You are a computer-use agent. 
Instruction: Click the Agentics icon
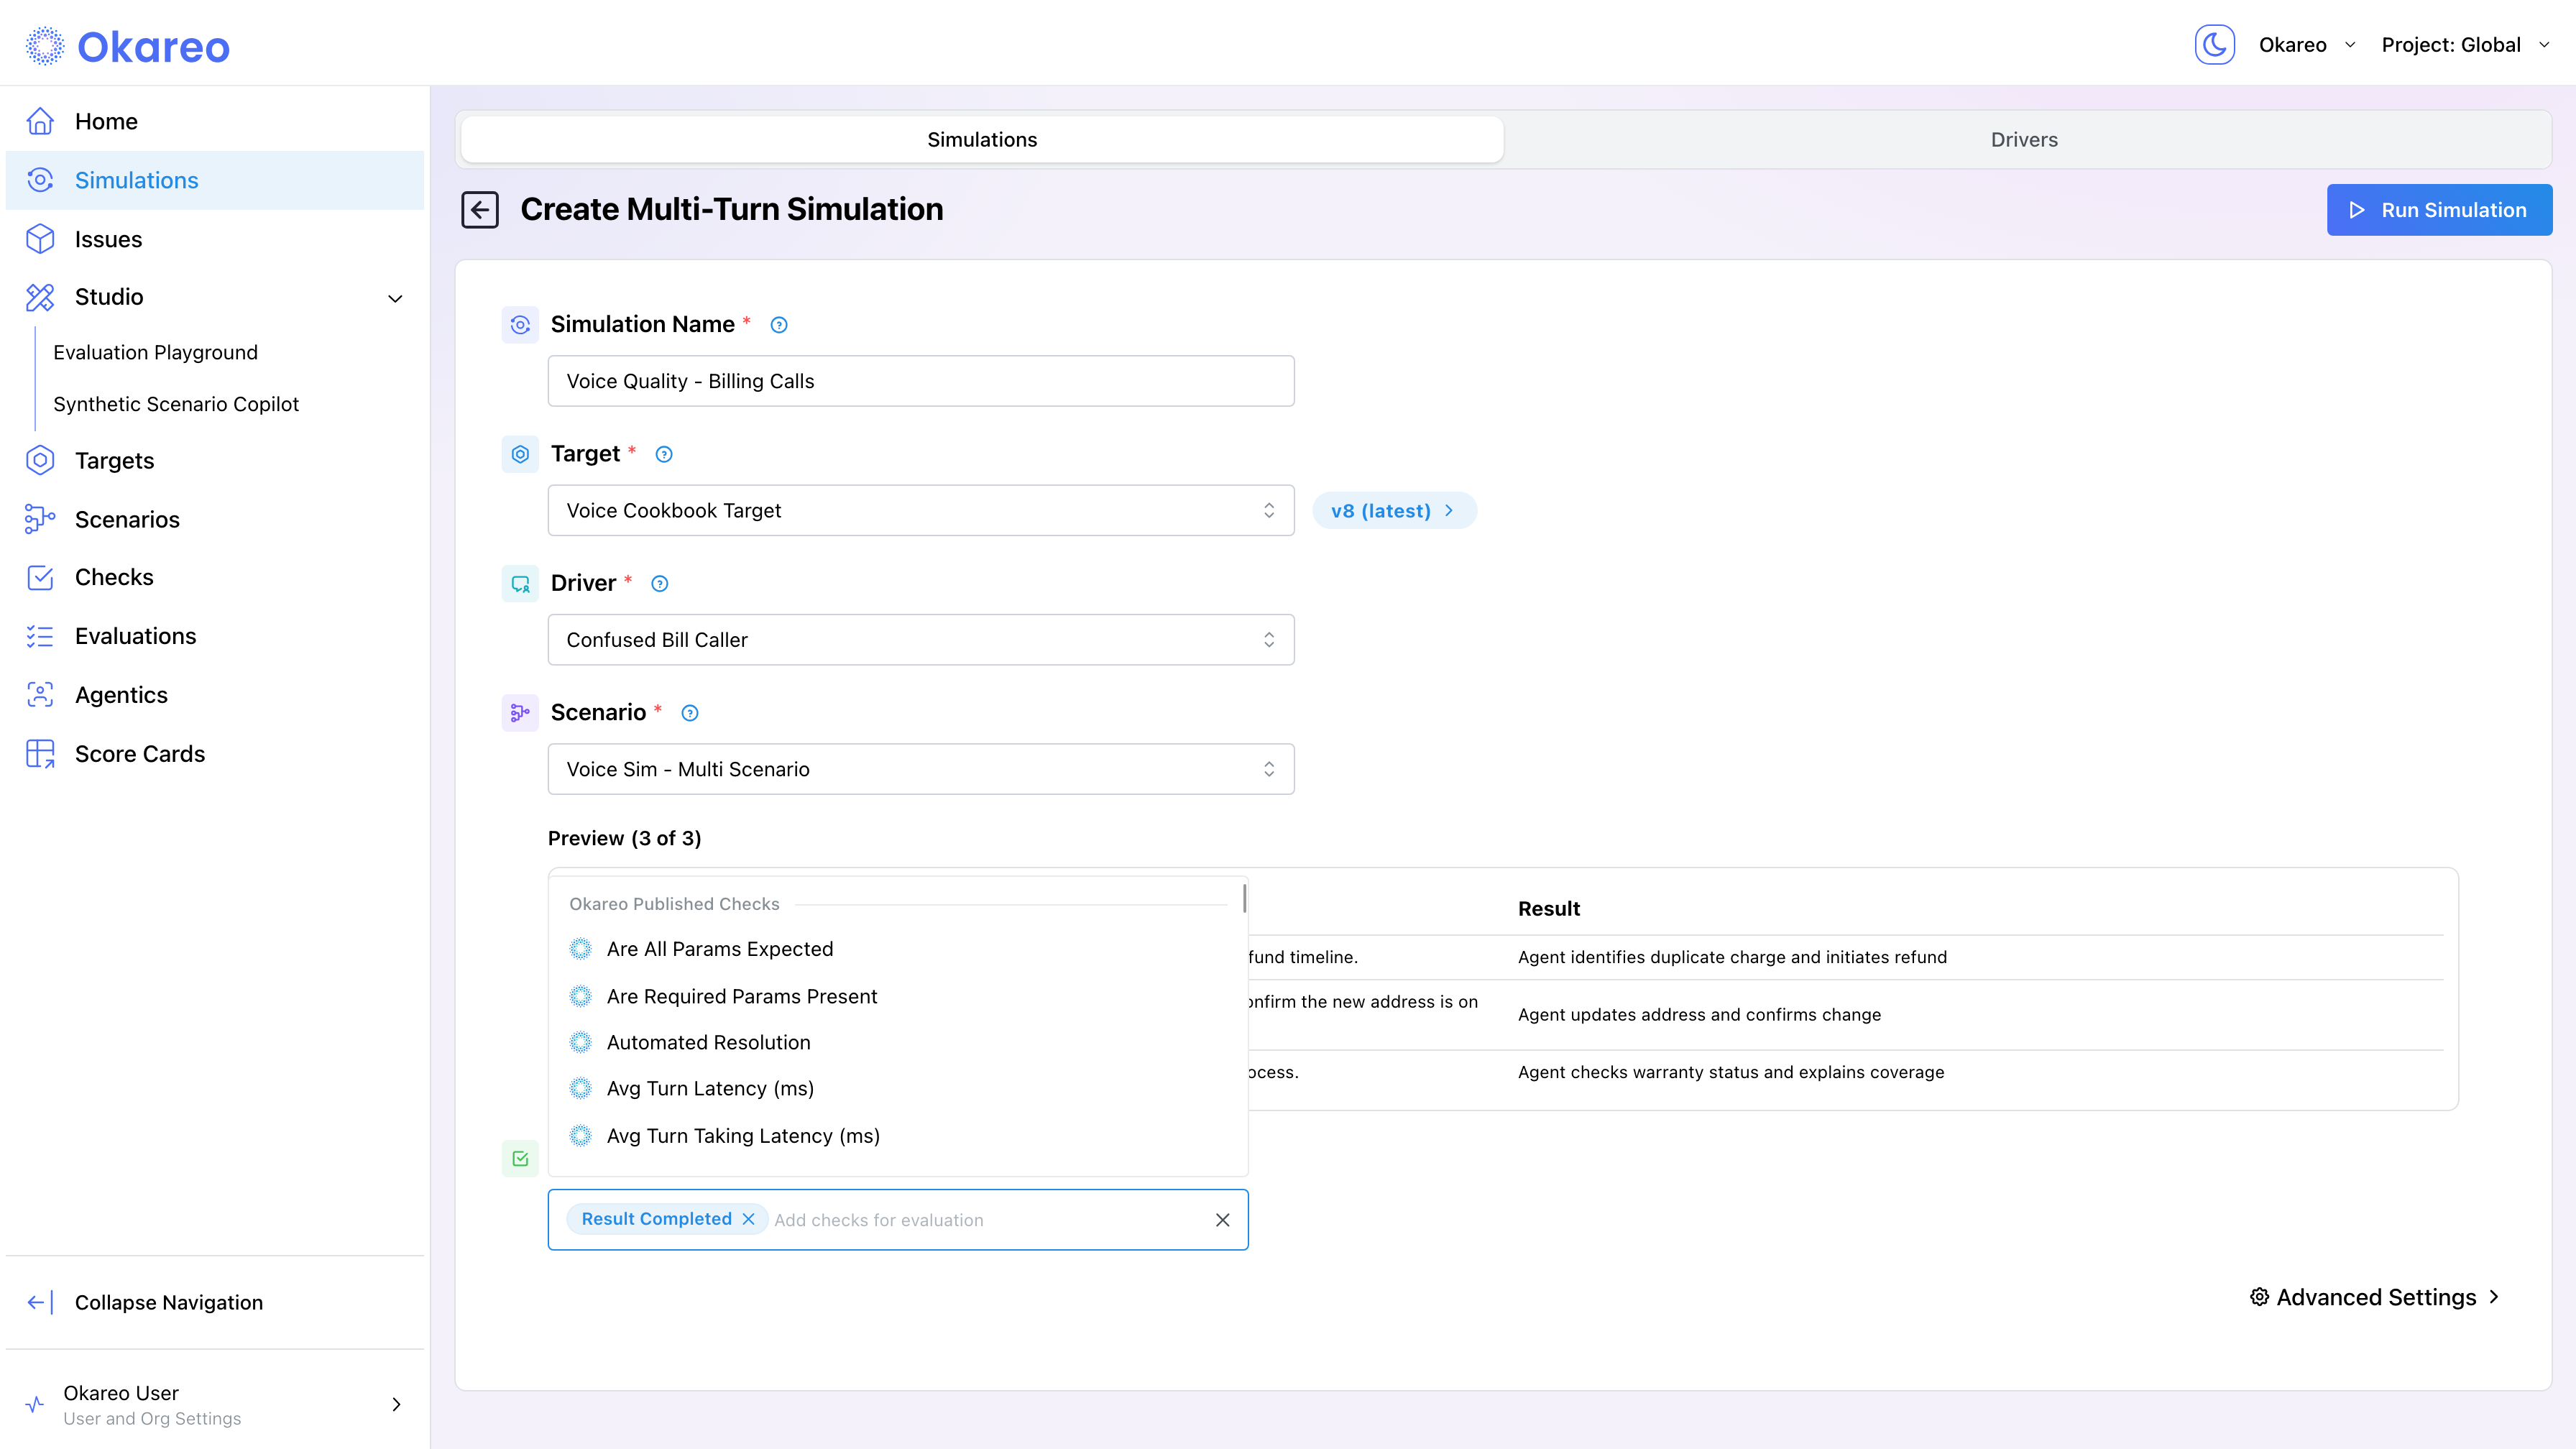point(40,695)
